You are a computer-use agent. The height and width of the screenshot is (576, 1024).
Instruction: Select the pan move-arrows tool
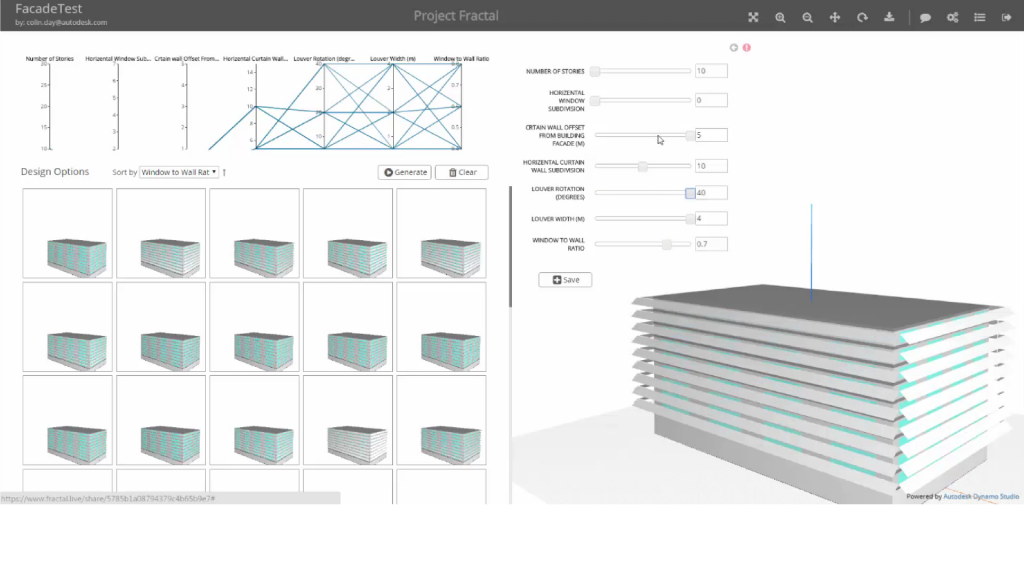pos(835,17)
